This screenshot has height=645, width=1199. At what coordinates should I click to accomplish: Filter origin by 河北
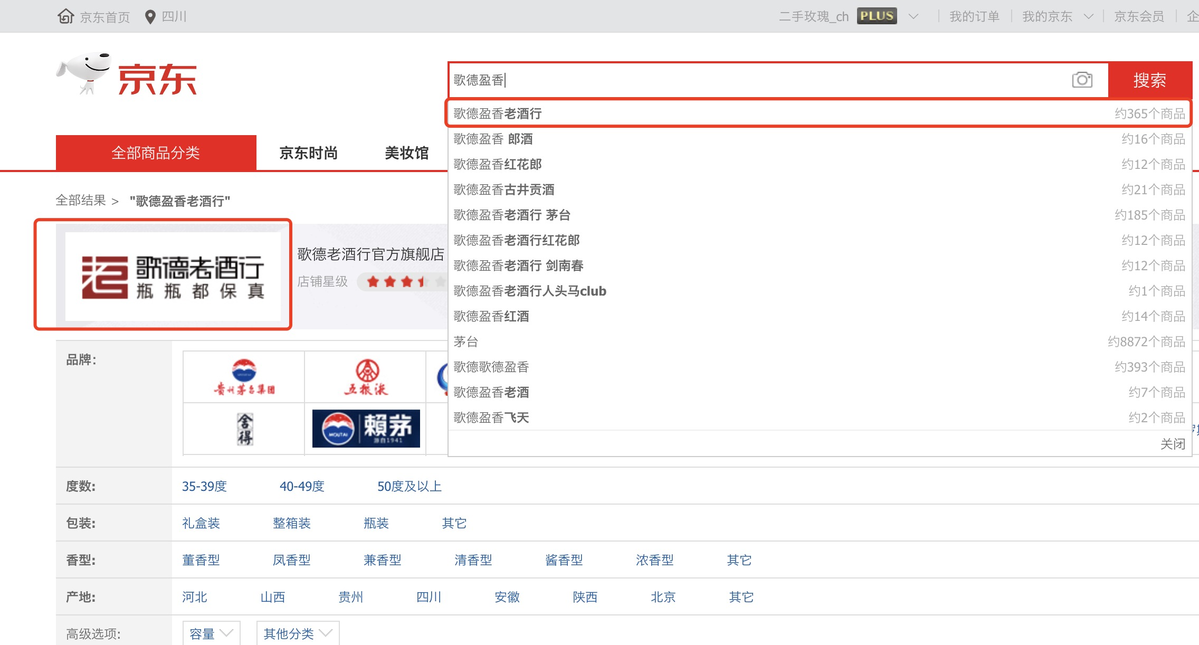194,597
